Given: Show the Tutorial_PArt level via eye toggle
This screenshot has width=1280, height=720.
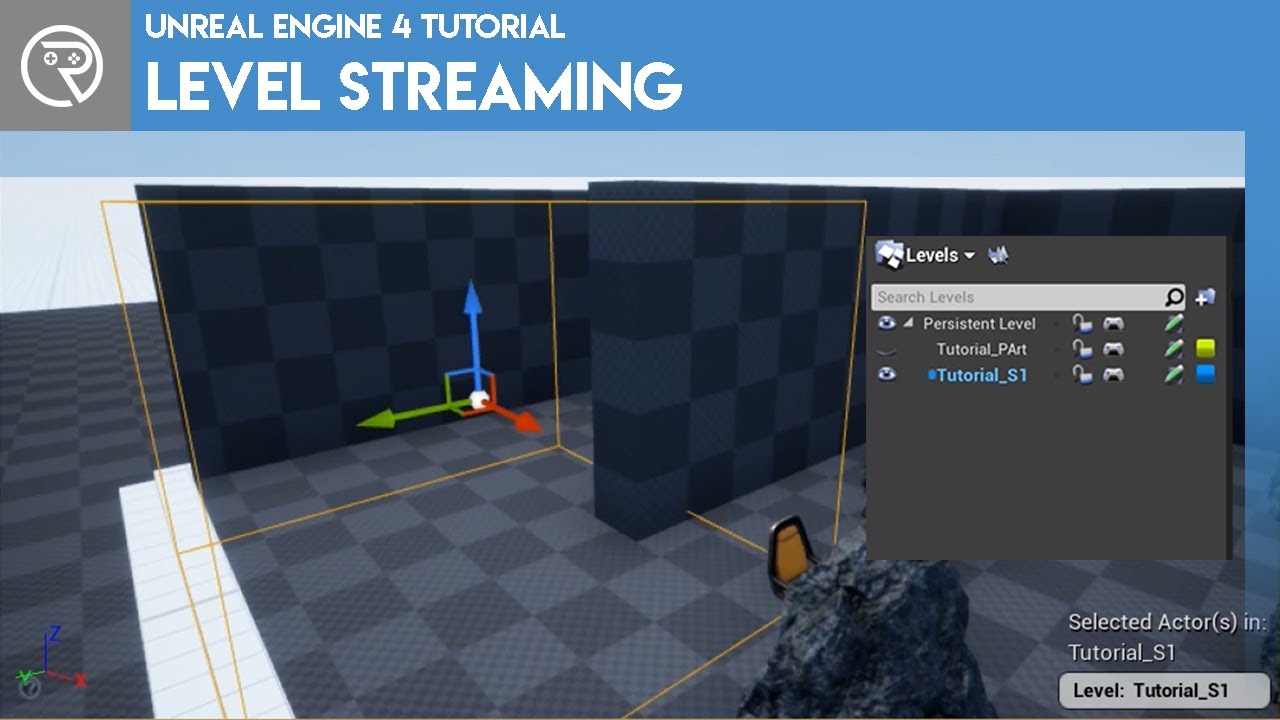Looking at the screenshot, I should [x=886, y=350].
